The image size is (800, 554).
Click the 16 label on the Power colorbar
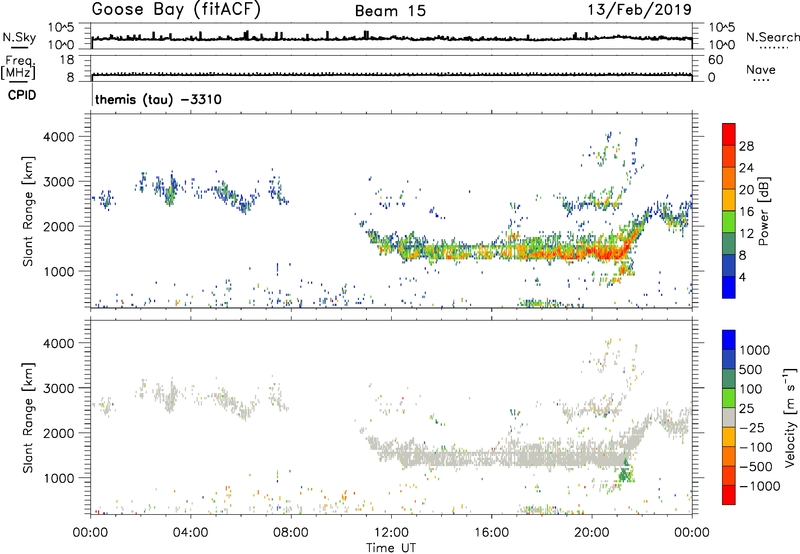pyautogui.click(x=746, y=212)
